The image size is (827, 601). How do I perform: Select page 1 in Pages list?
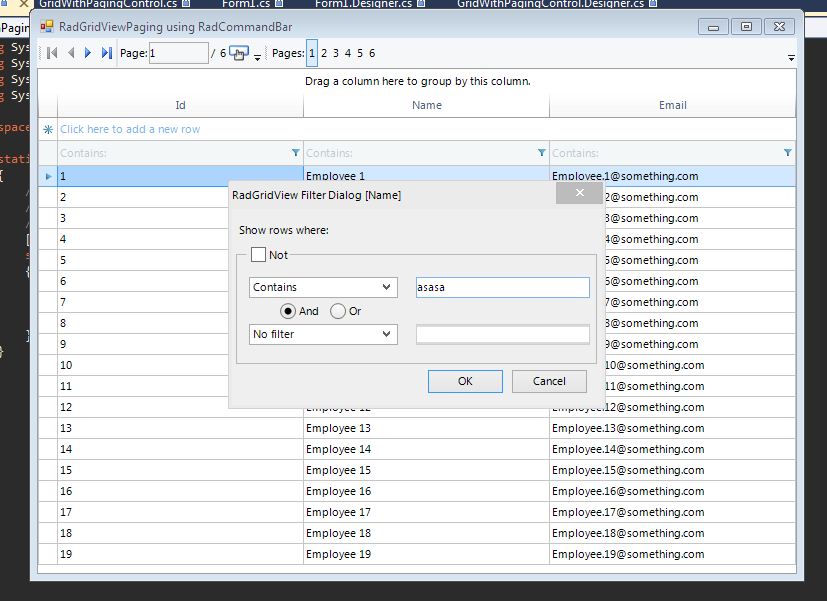[x=312, y=53]
